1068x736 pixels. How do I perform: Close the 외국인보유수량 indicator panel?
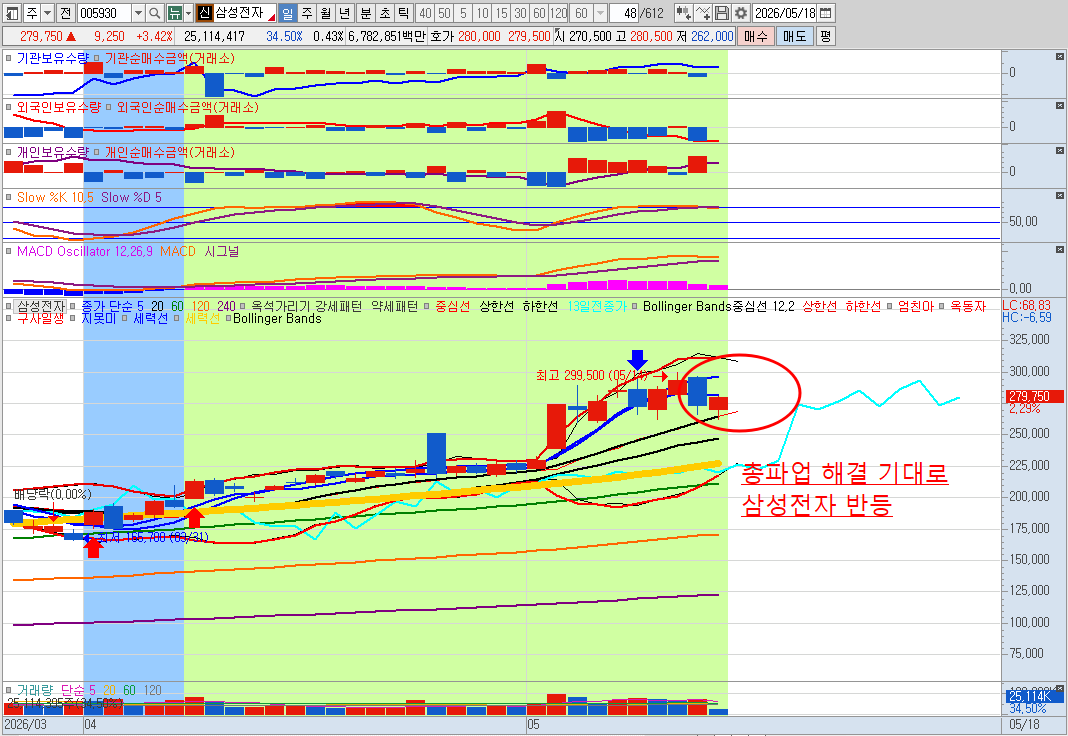[x=1060, y=106]
